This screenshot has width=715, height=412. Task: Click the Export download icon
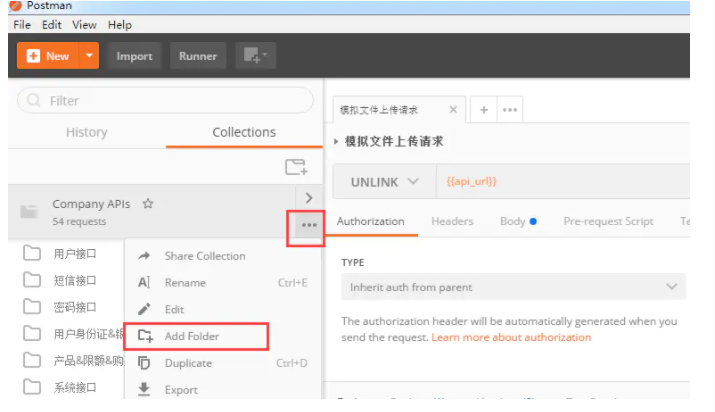pos(144,389)
